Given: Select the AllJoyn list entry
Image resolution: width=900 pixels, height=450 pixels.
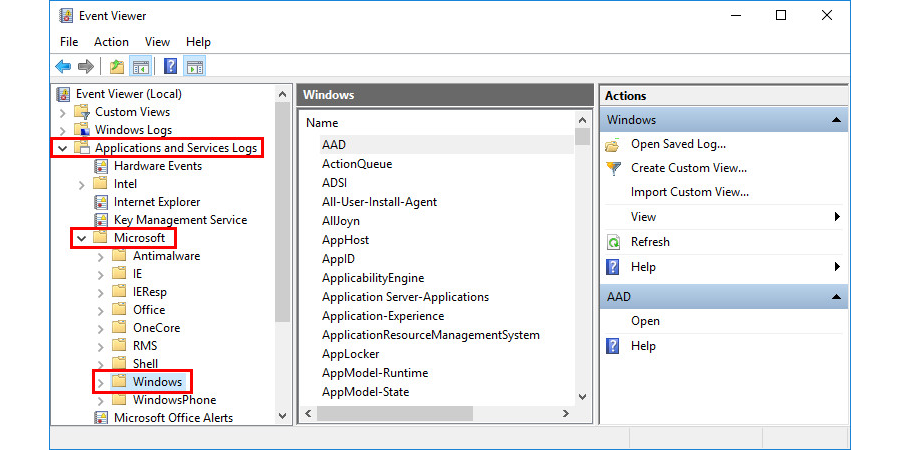Looking at the screenshot, I should pos(341,221).
